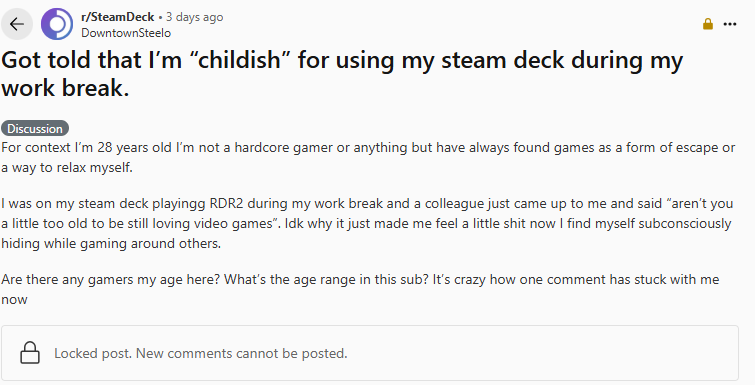The height and width of the screenshot is (385, 755).
Task: Click the final word 'now' ending the post
Action: click(14, 299)
